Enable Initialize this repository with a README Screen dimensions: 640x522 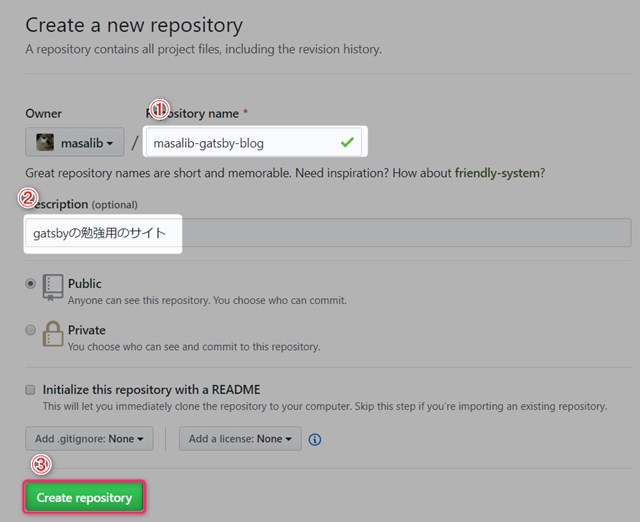coord(30,390)
